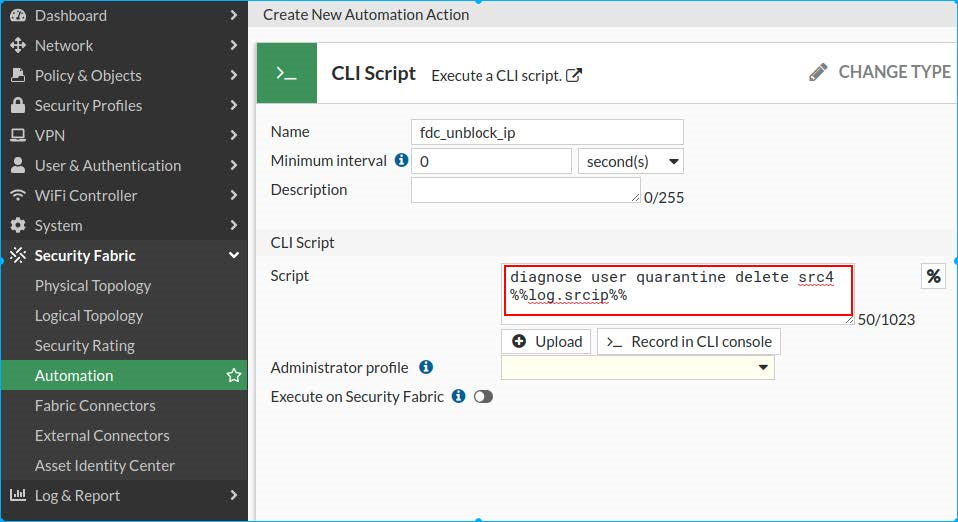Click the Security Profiles lock icon
958x522 pixels.
[17, 105]
